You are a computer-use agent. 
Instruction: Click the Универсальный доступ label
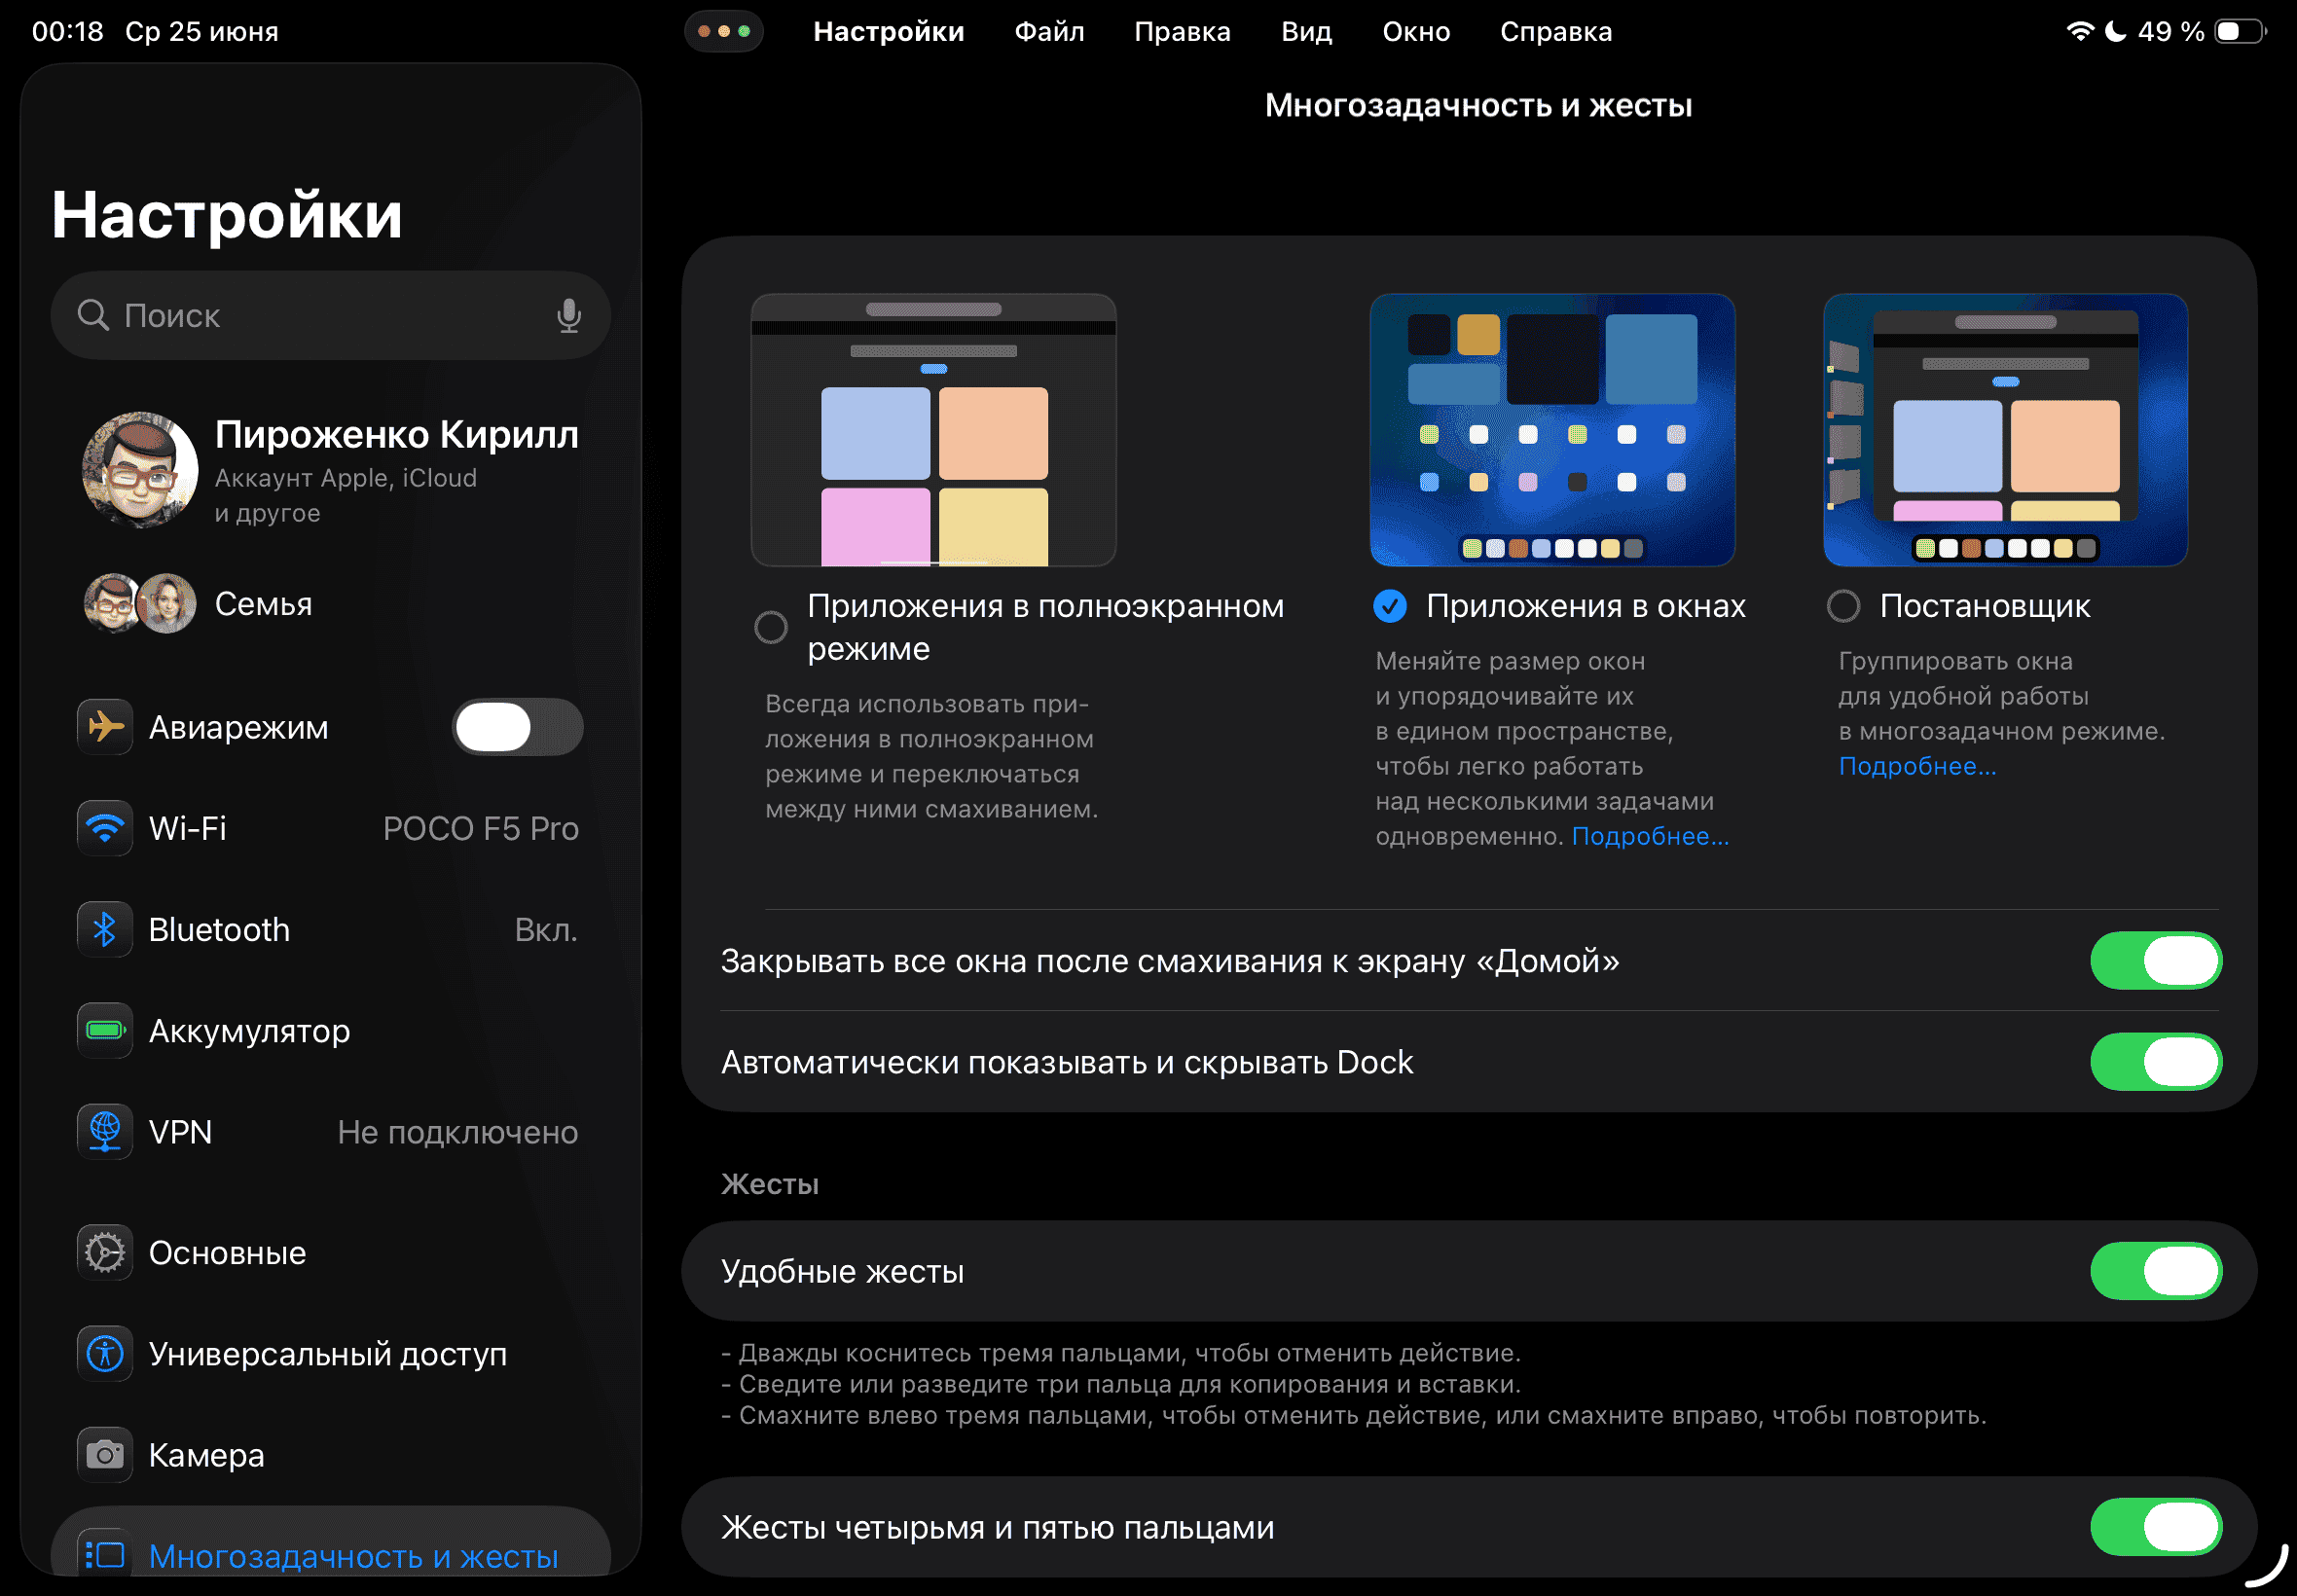click(327, 1354)
